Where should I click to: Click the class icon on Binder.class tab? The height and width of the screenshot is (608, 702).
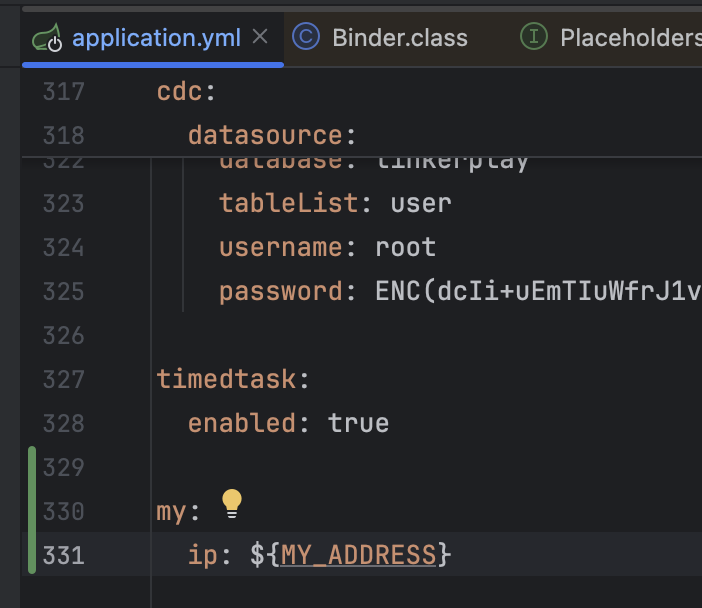(306, 38)
